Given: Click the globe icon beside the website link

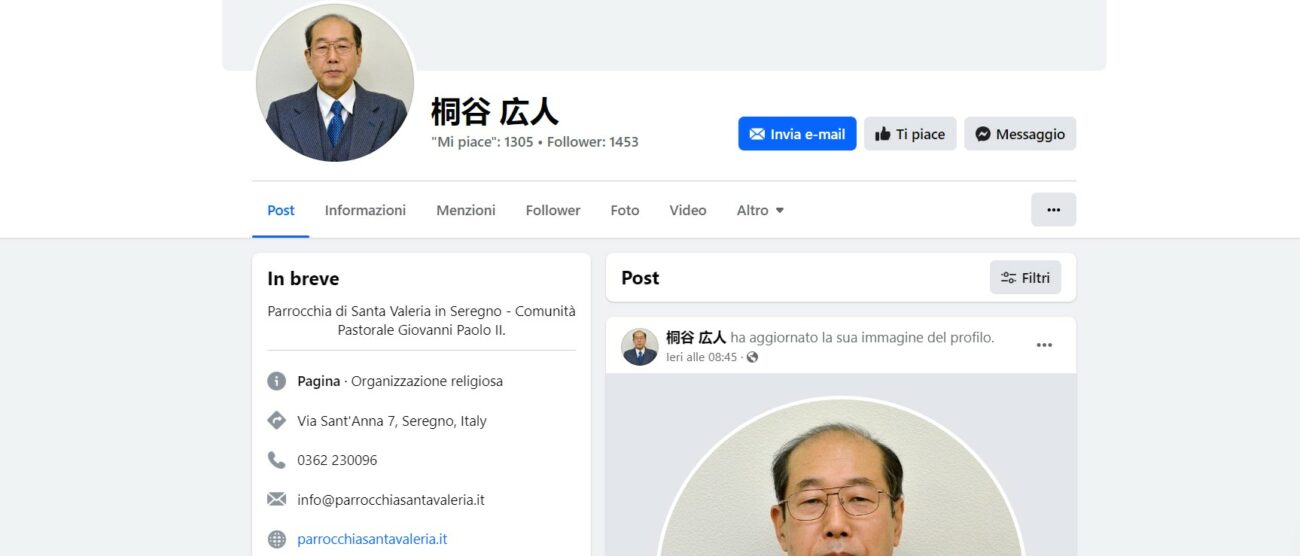Looking at the screenshot, I should pyautogui.click(x=277, y=539).
